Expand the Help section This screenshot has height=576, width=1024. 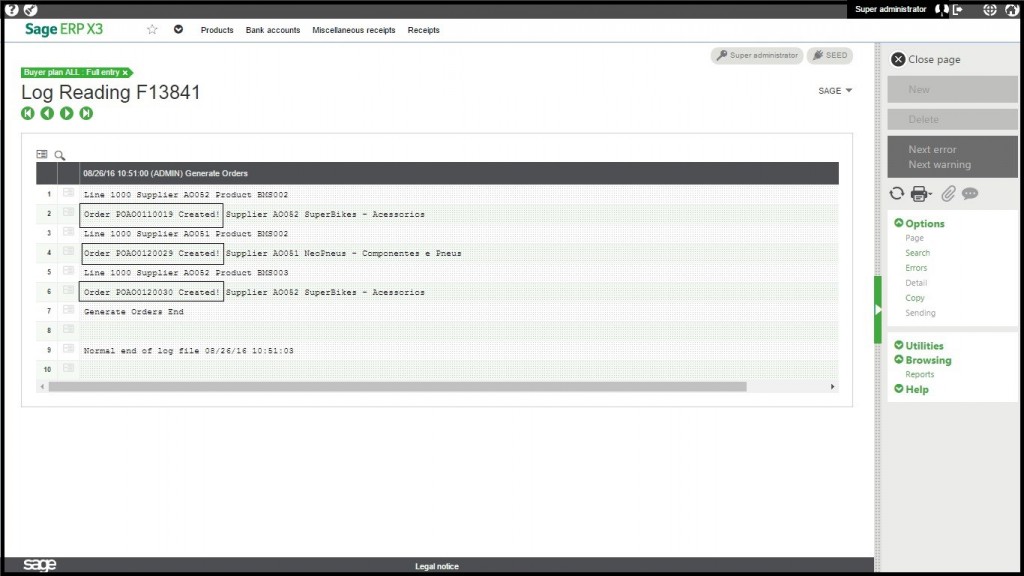click(x=912, y=389)
